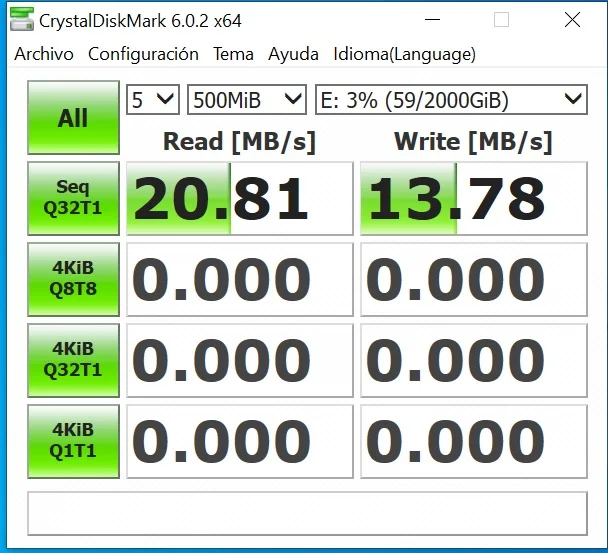Open the test size dropdown showing 500MiB
The height and width of the screenshot is (553, 608).
click(x=247, y=100)
